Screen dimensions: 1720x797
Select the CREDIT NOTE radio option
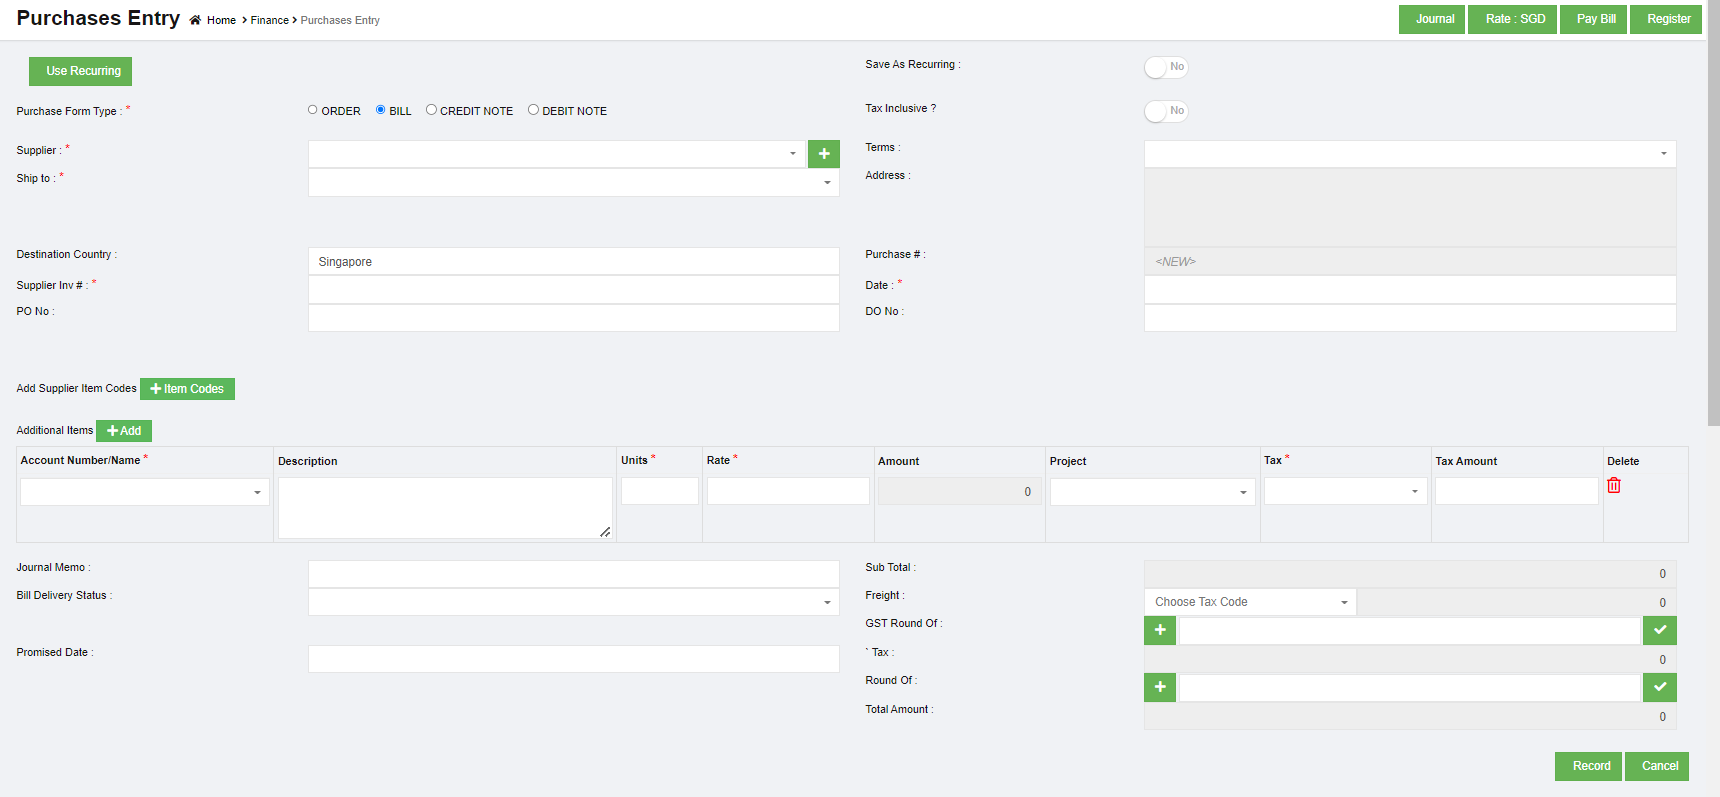coord(431,110)
